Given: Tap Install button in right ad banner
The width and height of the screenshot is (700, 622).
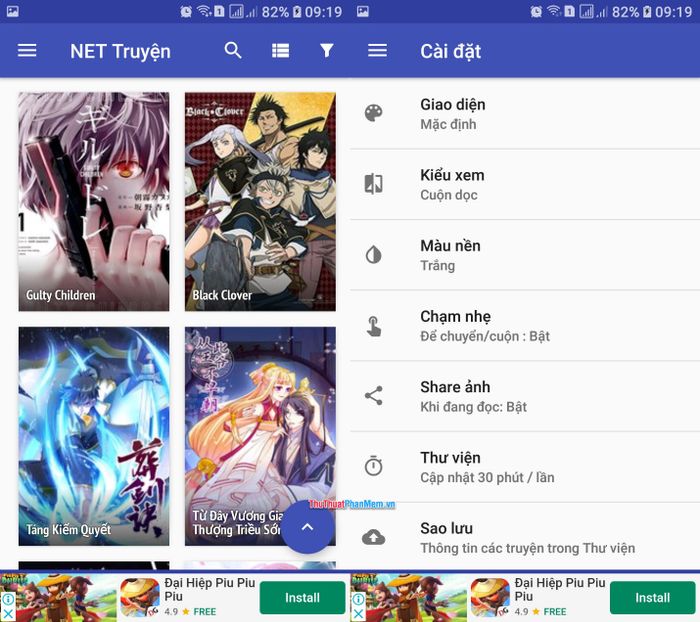Looking at the screenshot, I should (x=652, y=597).
